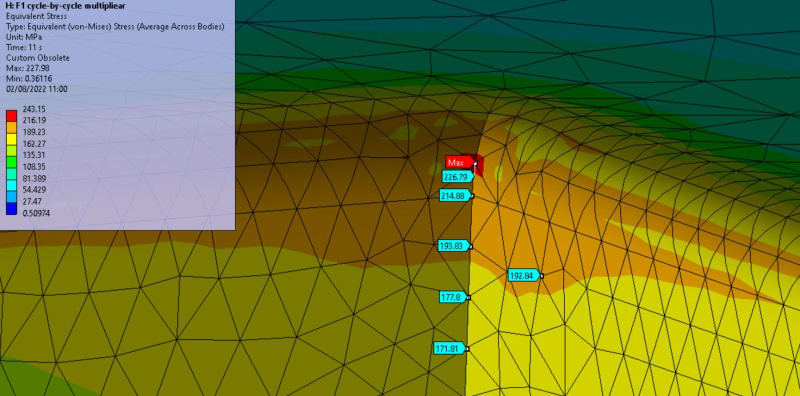Click the 'Time: 11 s' legend line
The image size is (800, 396).
(x=24, y=47)
